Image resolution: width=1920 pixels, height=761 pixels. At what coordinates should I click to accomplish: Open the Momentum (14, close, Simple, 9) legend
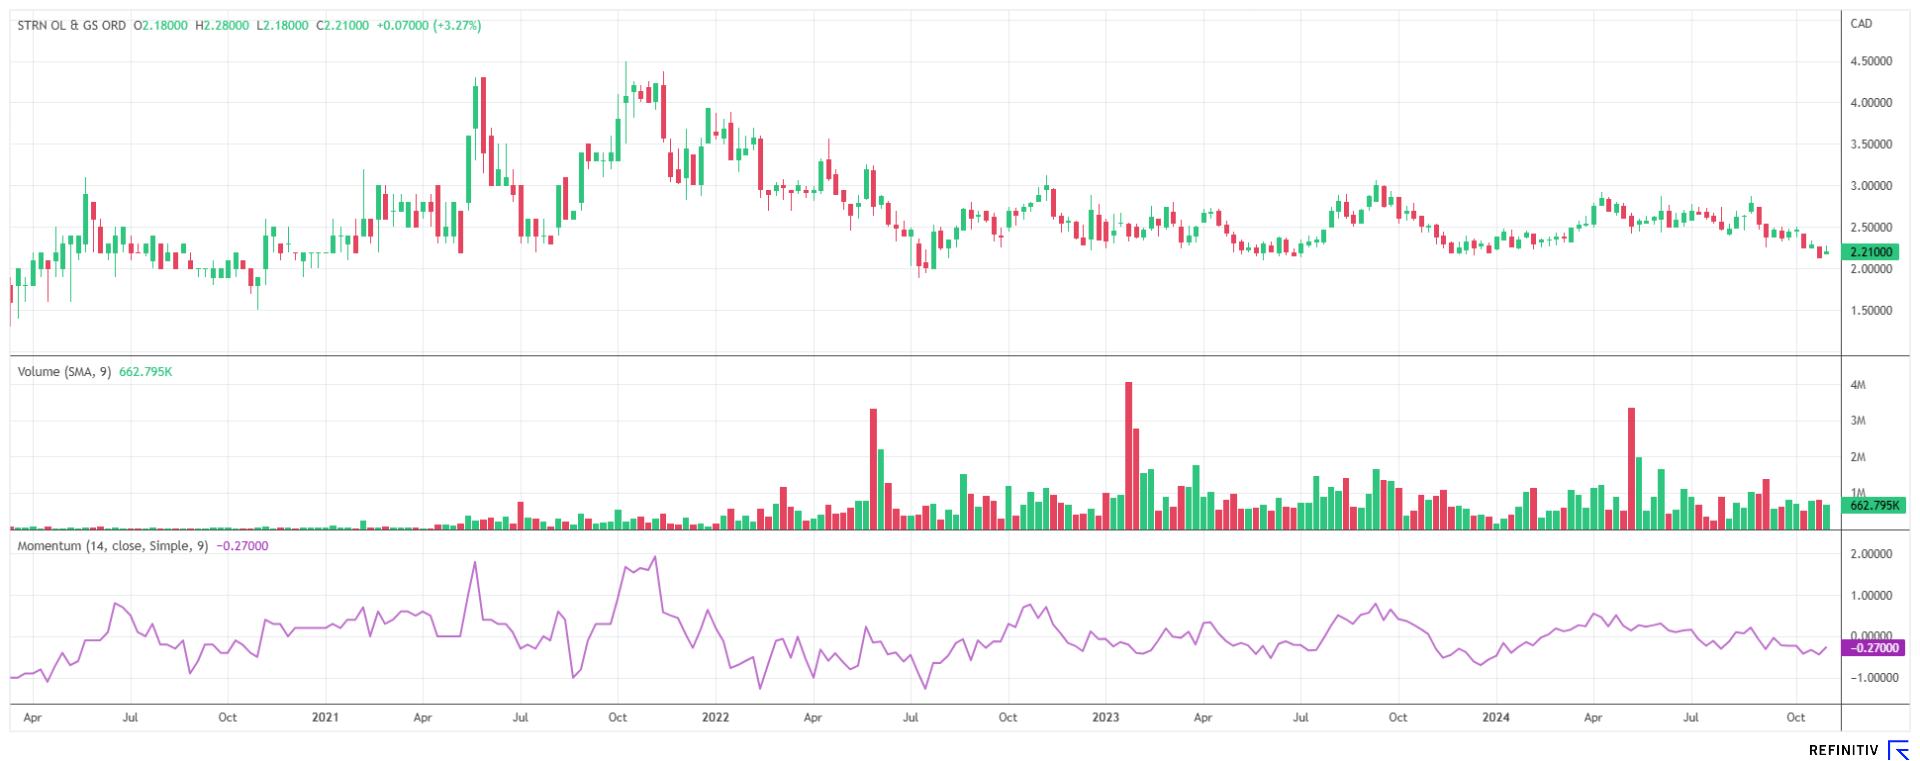pos(112,546)
